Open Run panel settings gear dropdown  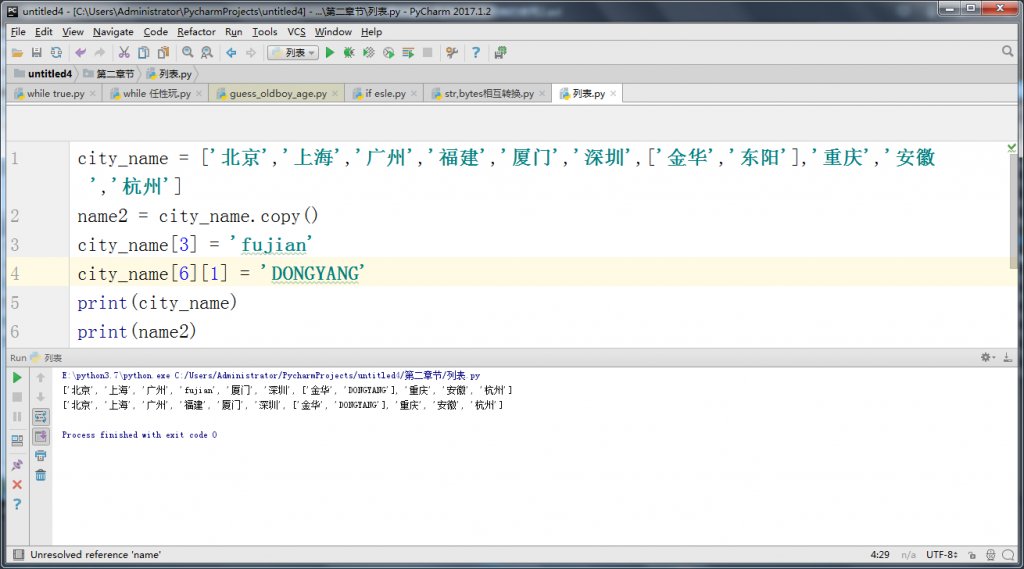(987, 357)
